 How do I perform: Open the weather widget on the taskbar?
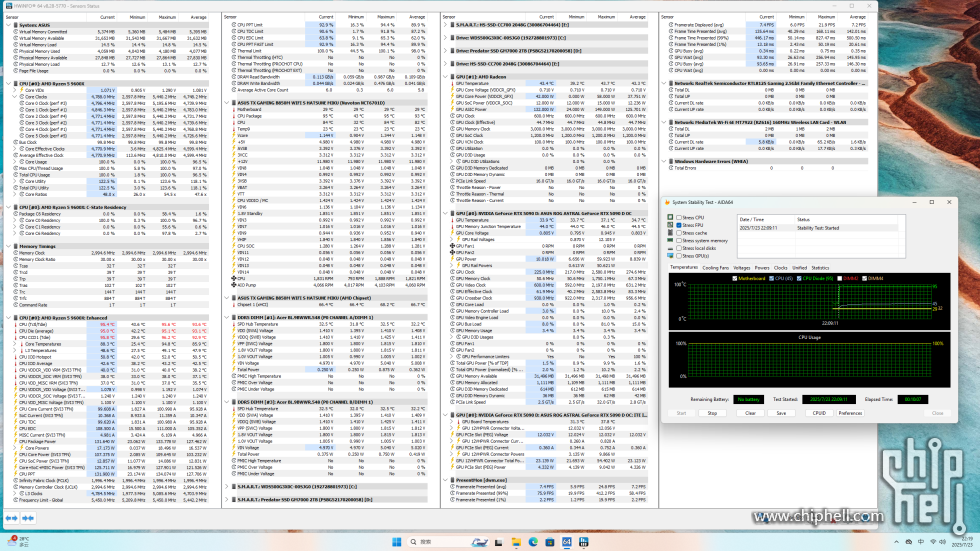[18, 541]
